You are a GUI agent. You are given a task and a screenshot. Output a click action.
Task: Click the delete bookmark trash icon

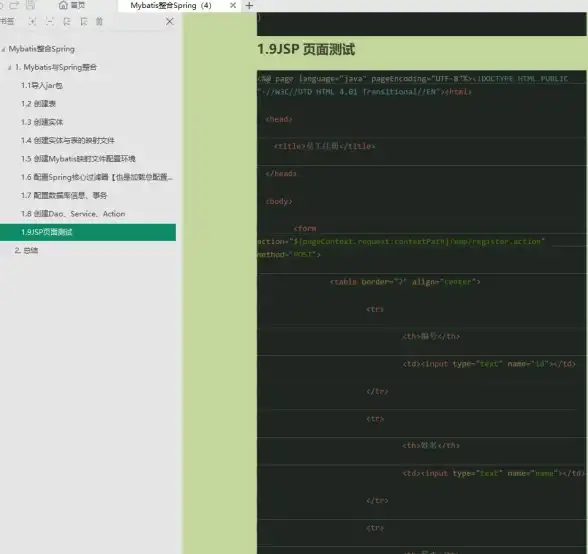(99, 22)
